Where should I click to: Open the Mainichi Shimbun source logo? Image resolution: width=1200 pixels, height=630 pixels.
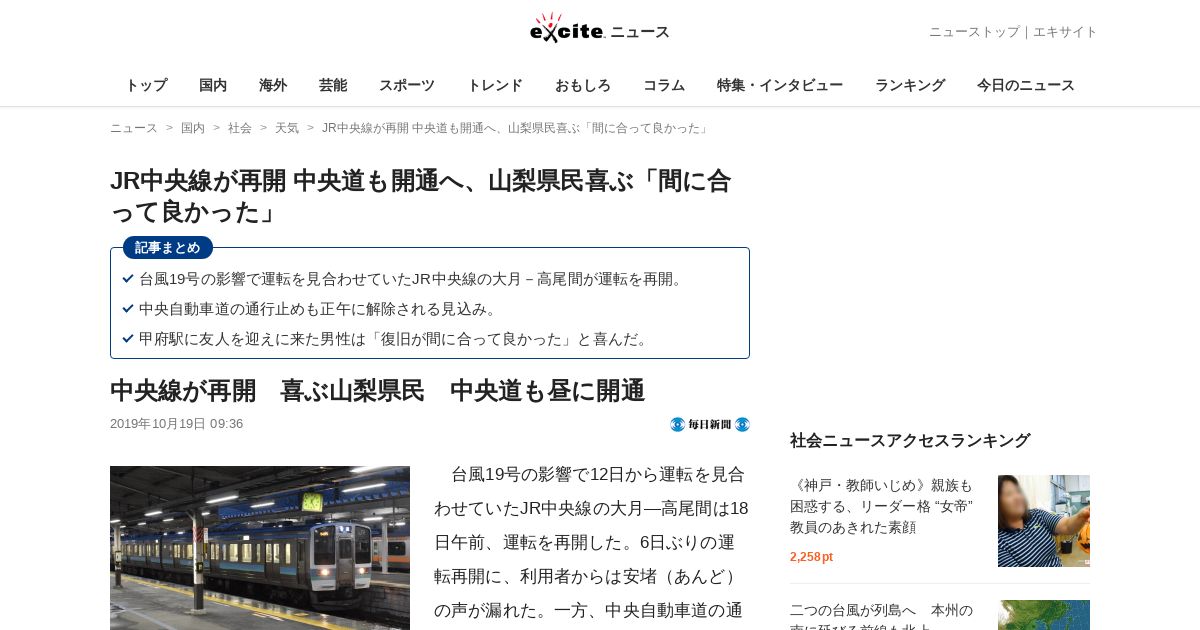[710, 424]
